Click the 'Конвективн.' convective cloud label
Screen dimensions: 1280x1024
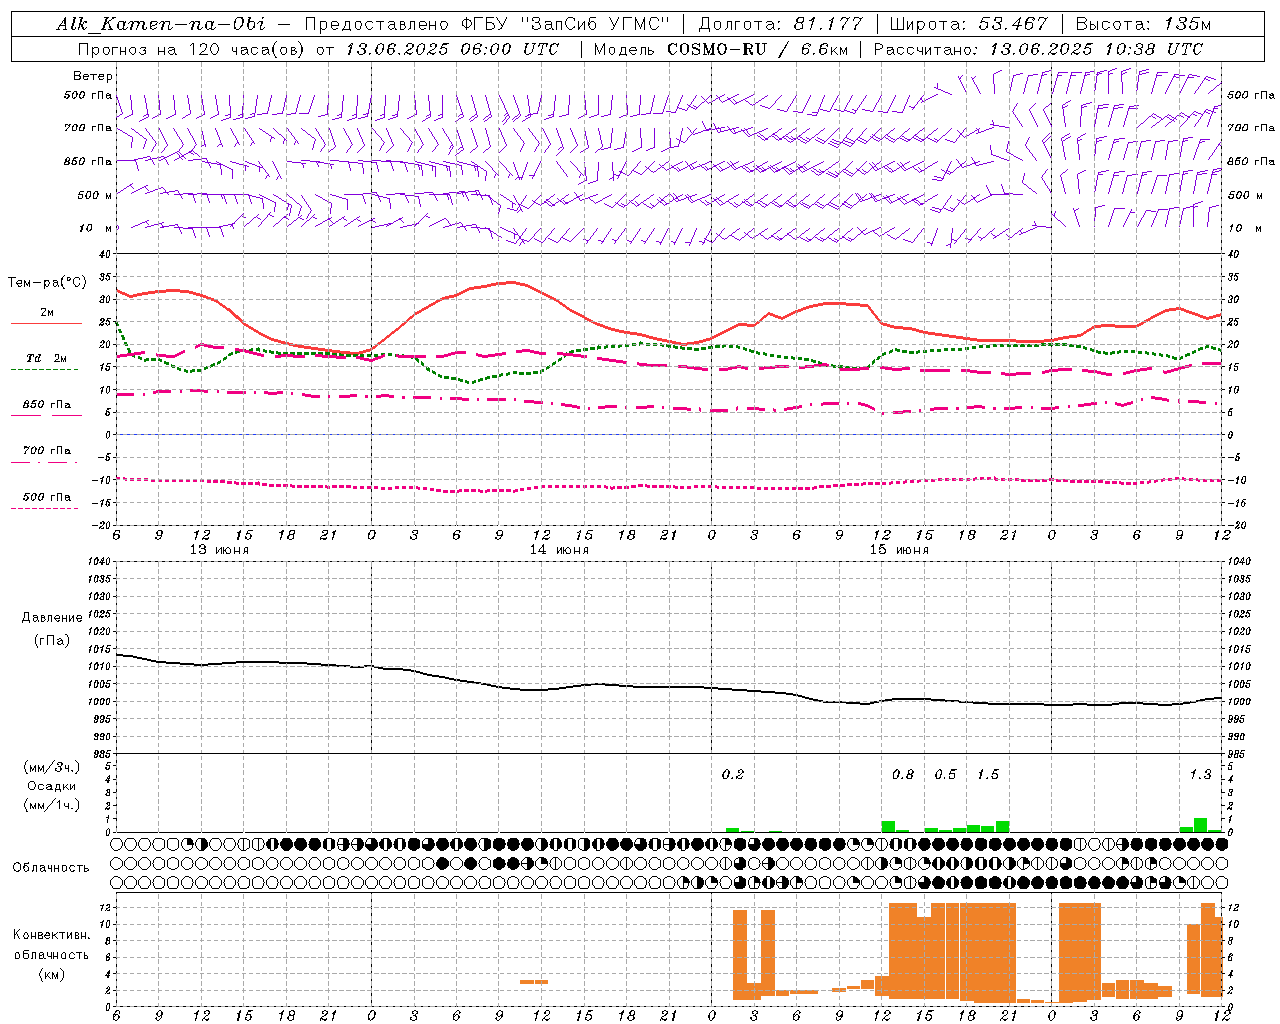(x=51, y=935)
